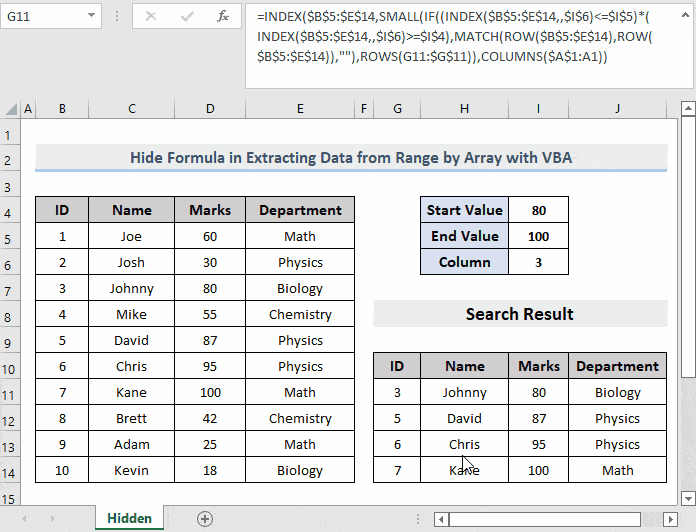
Task: Click the Start Value cell containing 80
Action: click(538, 210)
